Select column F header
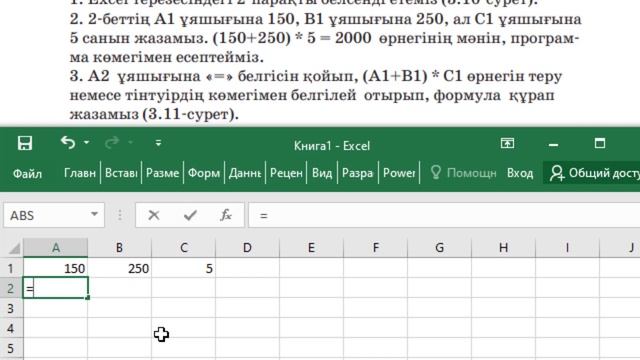Viewport: 640px width, 360px height. pos(376,247)
